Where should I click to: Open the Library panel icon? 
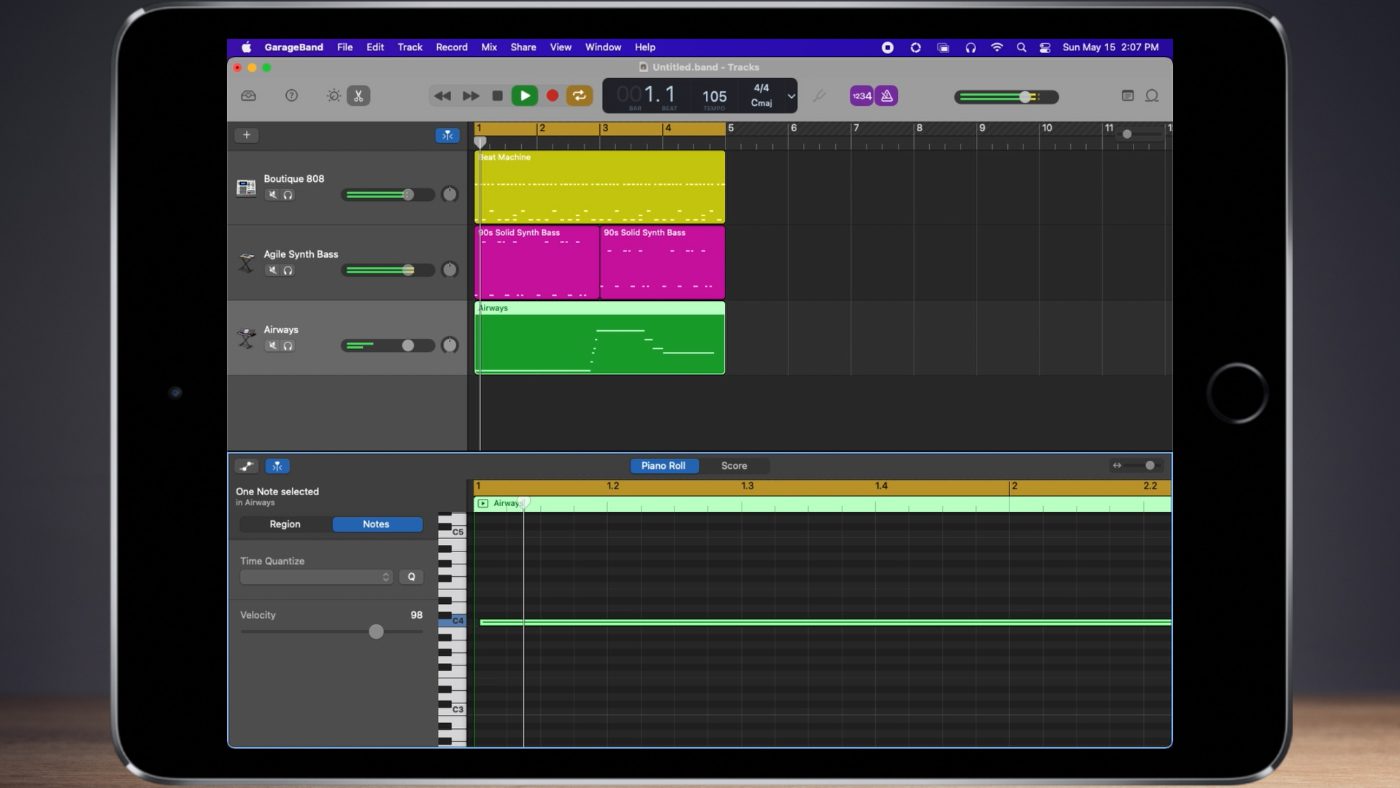(249, 96)
